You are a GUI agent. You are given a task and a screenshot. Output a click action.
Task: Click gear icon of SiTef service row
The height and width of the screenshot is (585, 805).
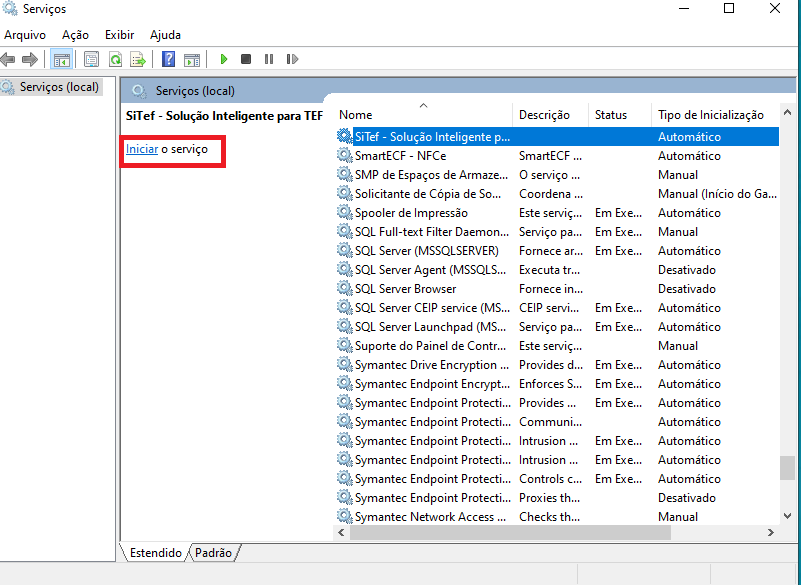tap(344, 136)
